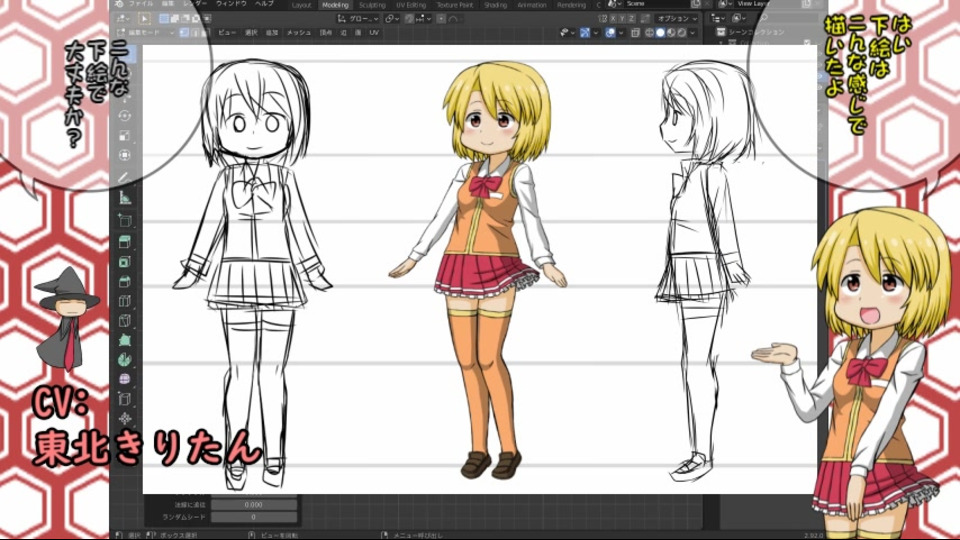Select the Poly Build tool

click(x=125, y=340)
